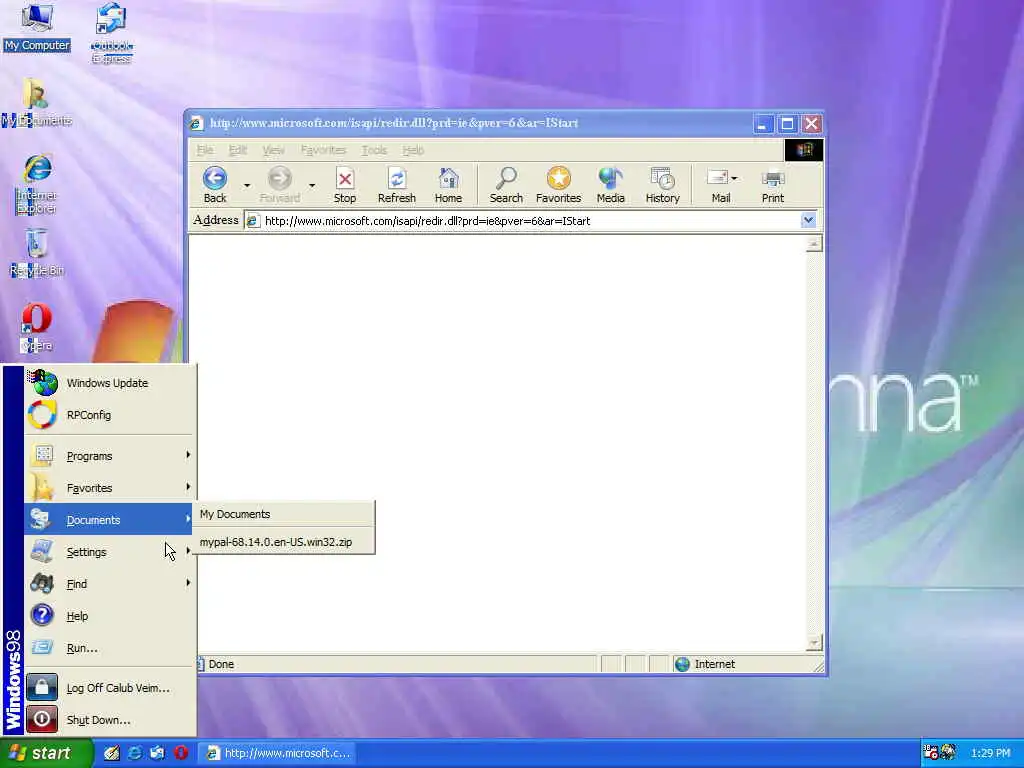Open My Documents from Documents submenu
Image resolution: width=1024 pixels, height=768 pixels.
283,514
